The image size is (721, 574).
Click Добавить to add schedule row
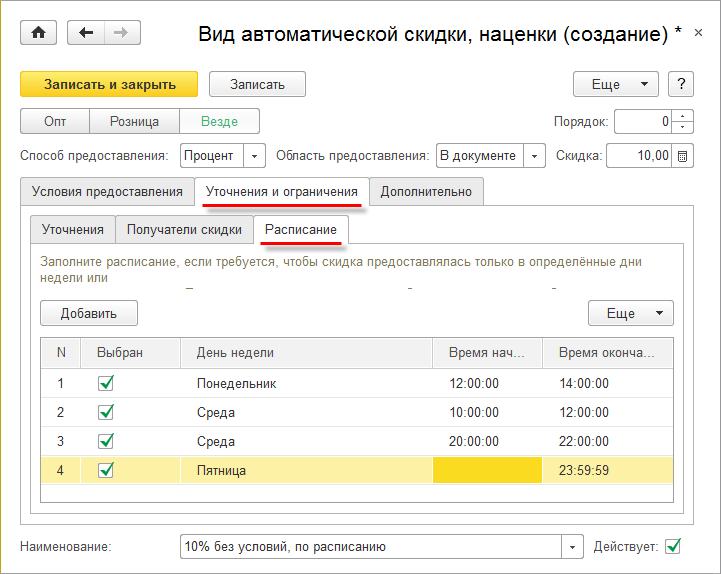89,313
